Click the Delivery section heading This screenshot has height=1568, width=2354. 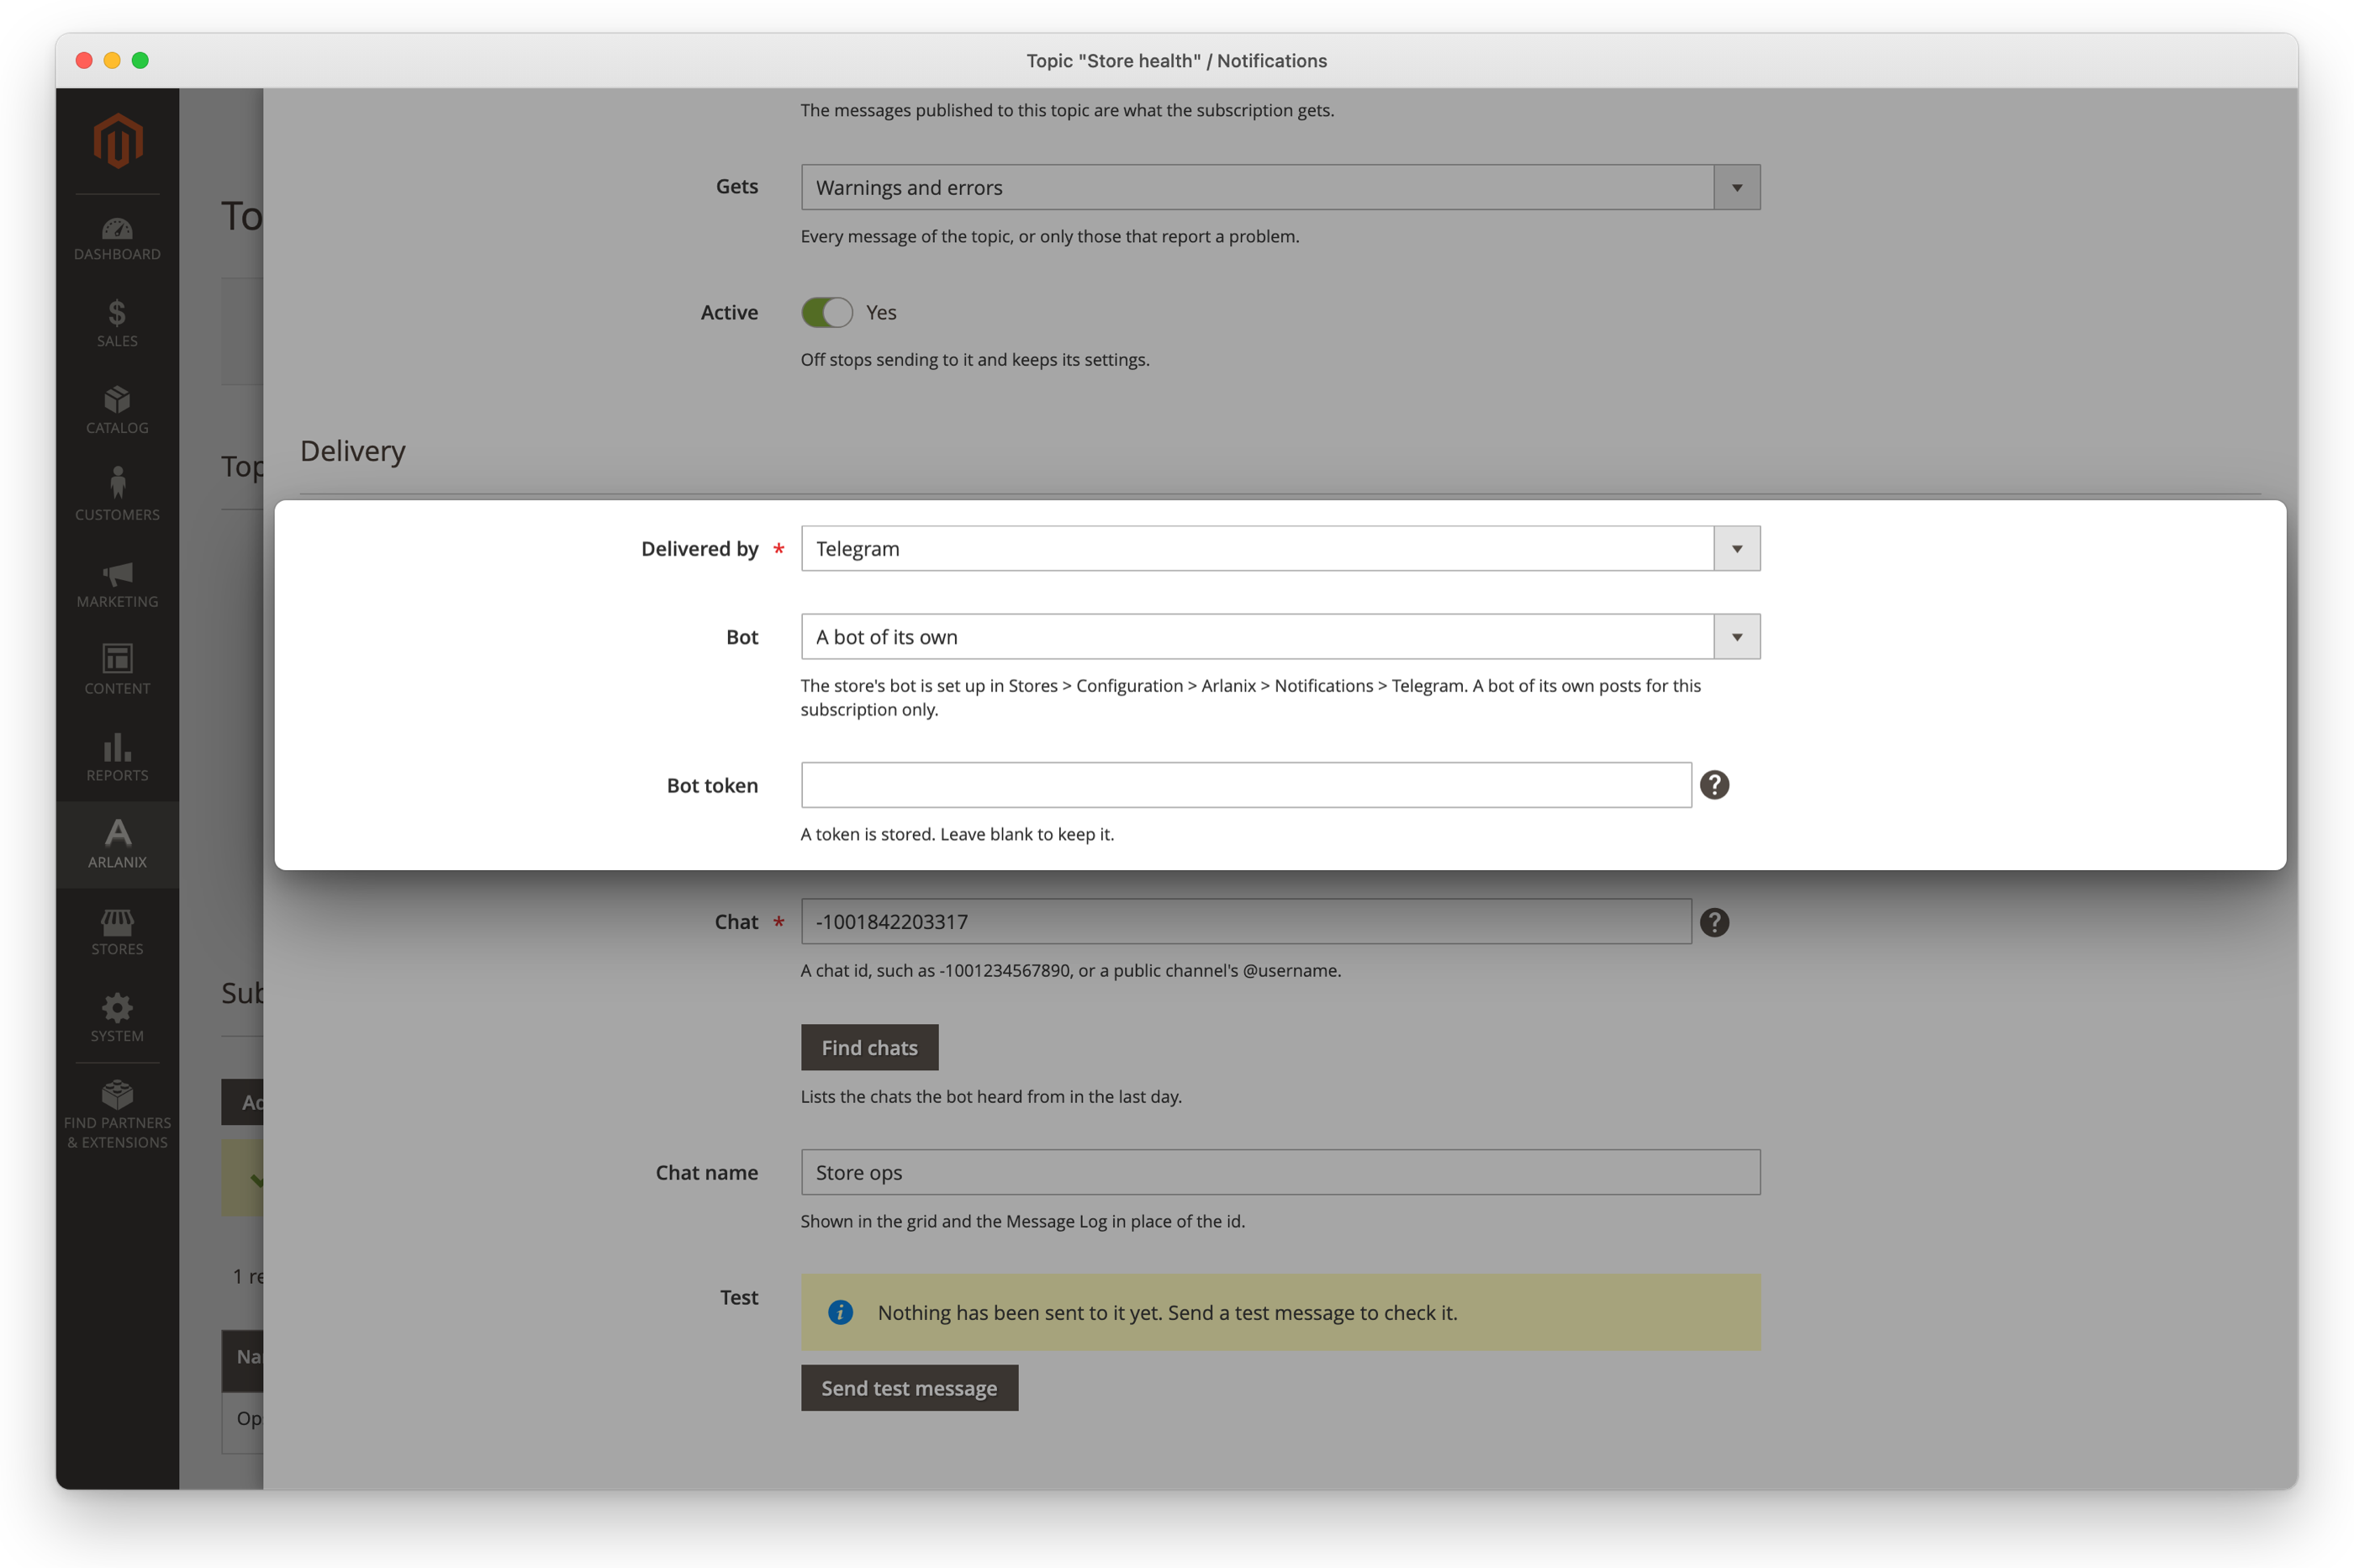pos(353,451)
